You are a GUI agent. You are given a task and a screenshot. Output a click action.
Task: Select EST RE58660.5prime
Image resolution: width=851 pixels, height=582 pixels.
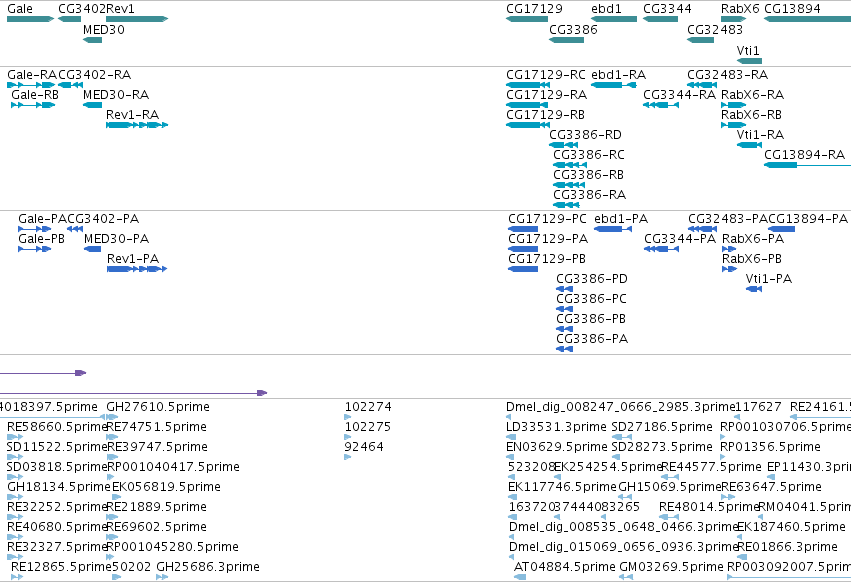(15, 436)
